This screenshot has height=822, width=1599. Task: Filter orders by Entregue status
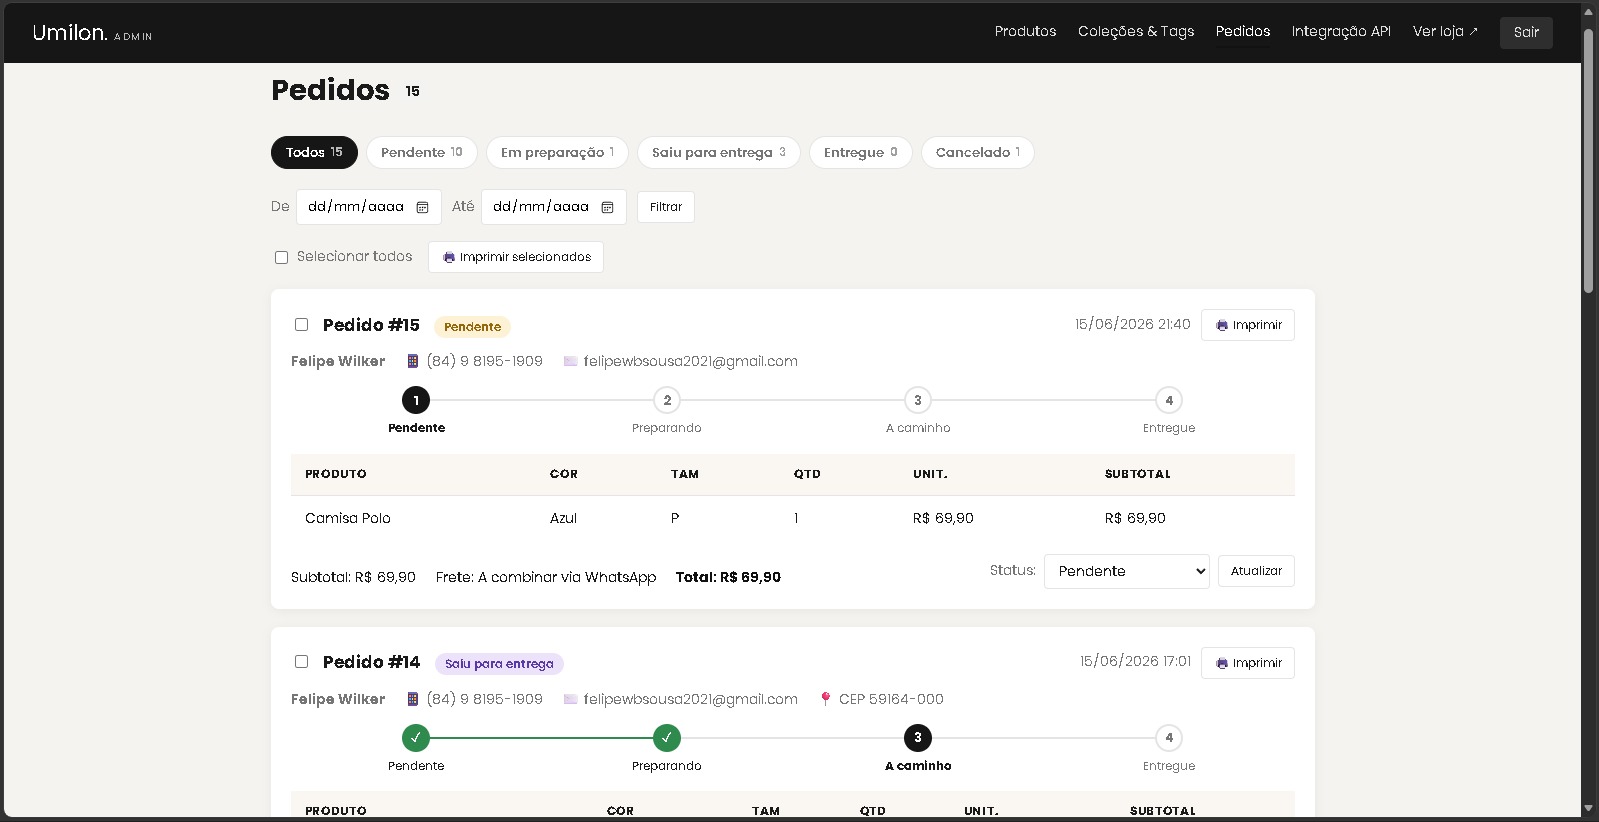coord(861,152)
